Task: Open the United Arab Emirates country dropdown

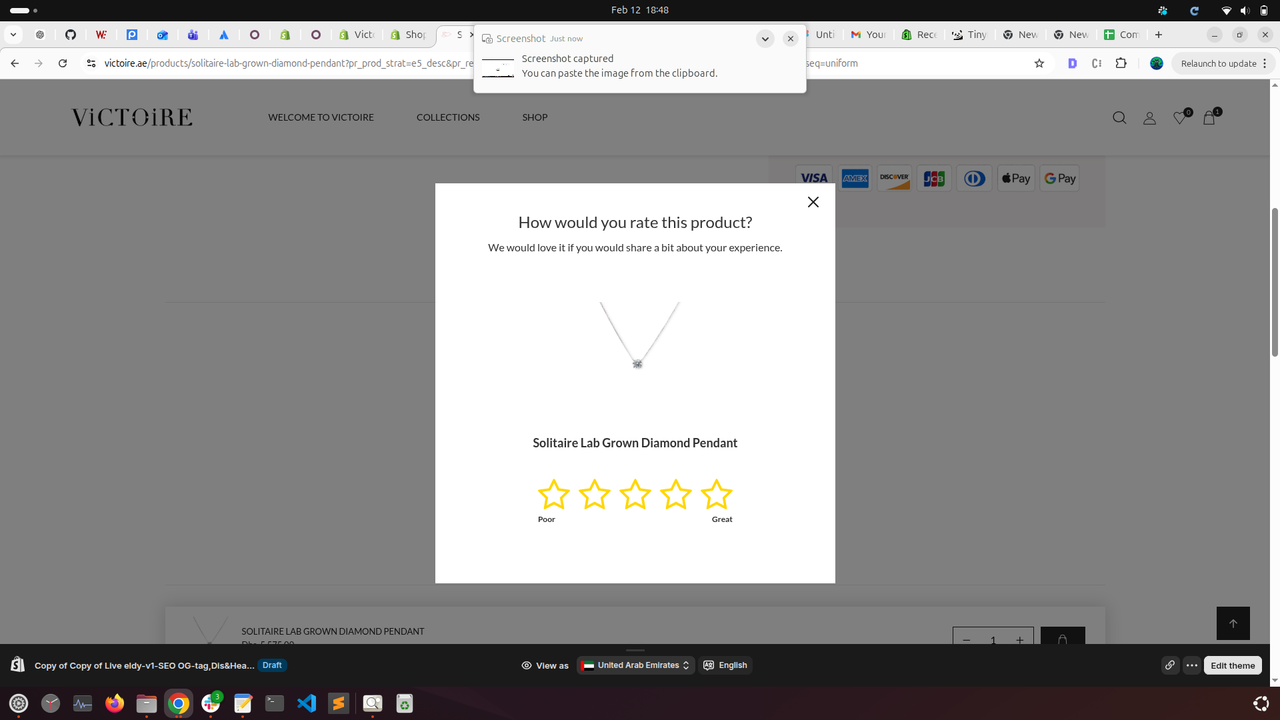Action: (x=636, y=665)
